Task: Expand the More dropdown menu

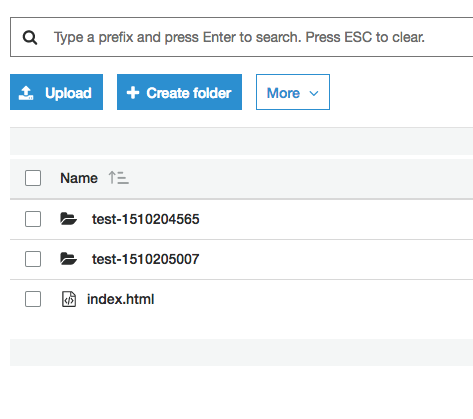Action: (293, 92)
